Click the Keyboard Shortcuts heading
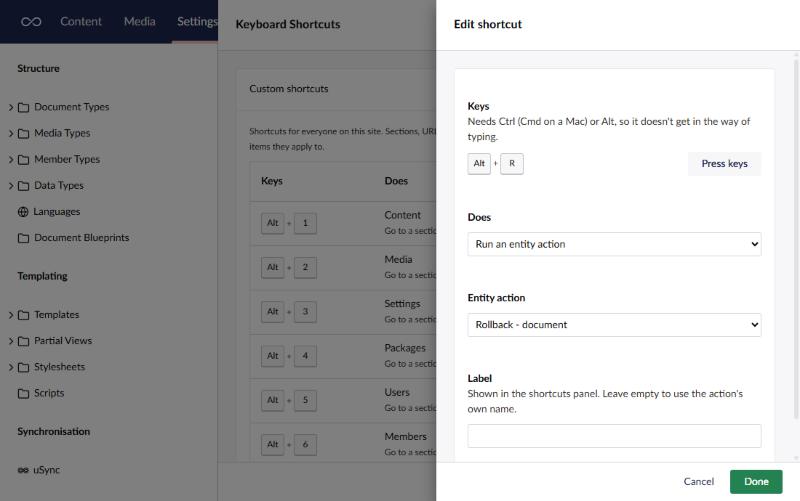The width and height of the screenshot is (800, 501). pyautogui.click(x=288, y=24)
